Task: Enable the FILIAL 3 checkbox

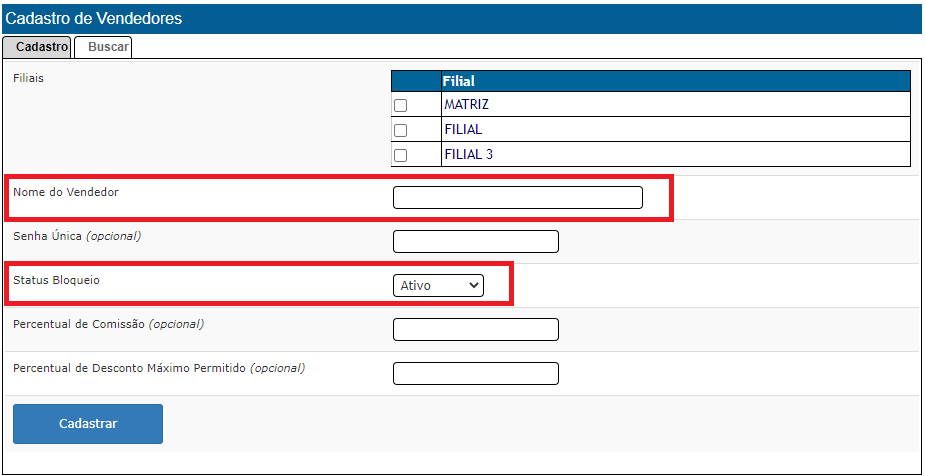Action: (401, 155)
